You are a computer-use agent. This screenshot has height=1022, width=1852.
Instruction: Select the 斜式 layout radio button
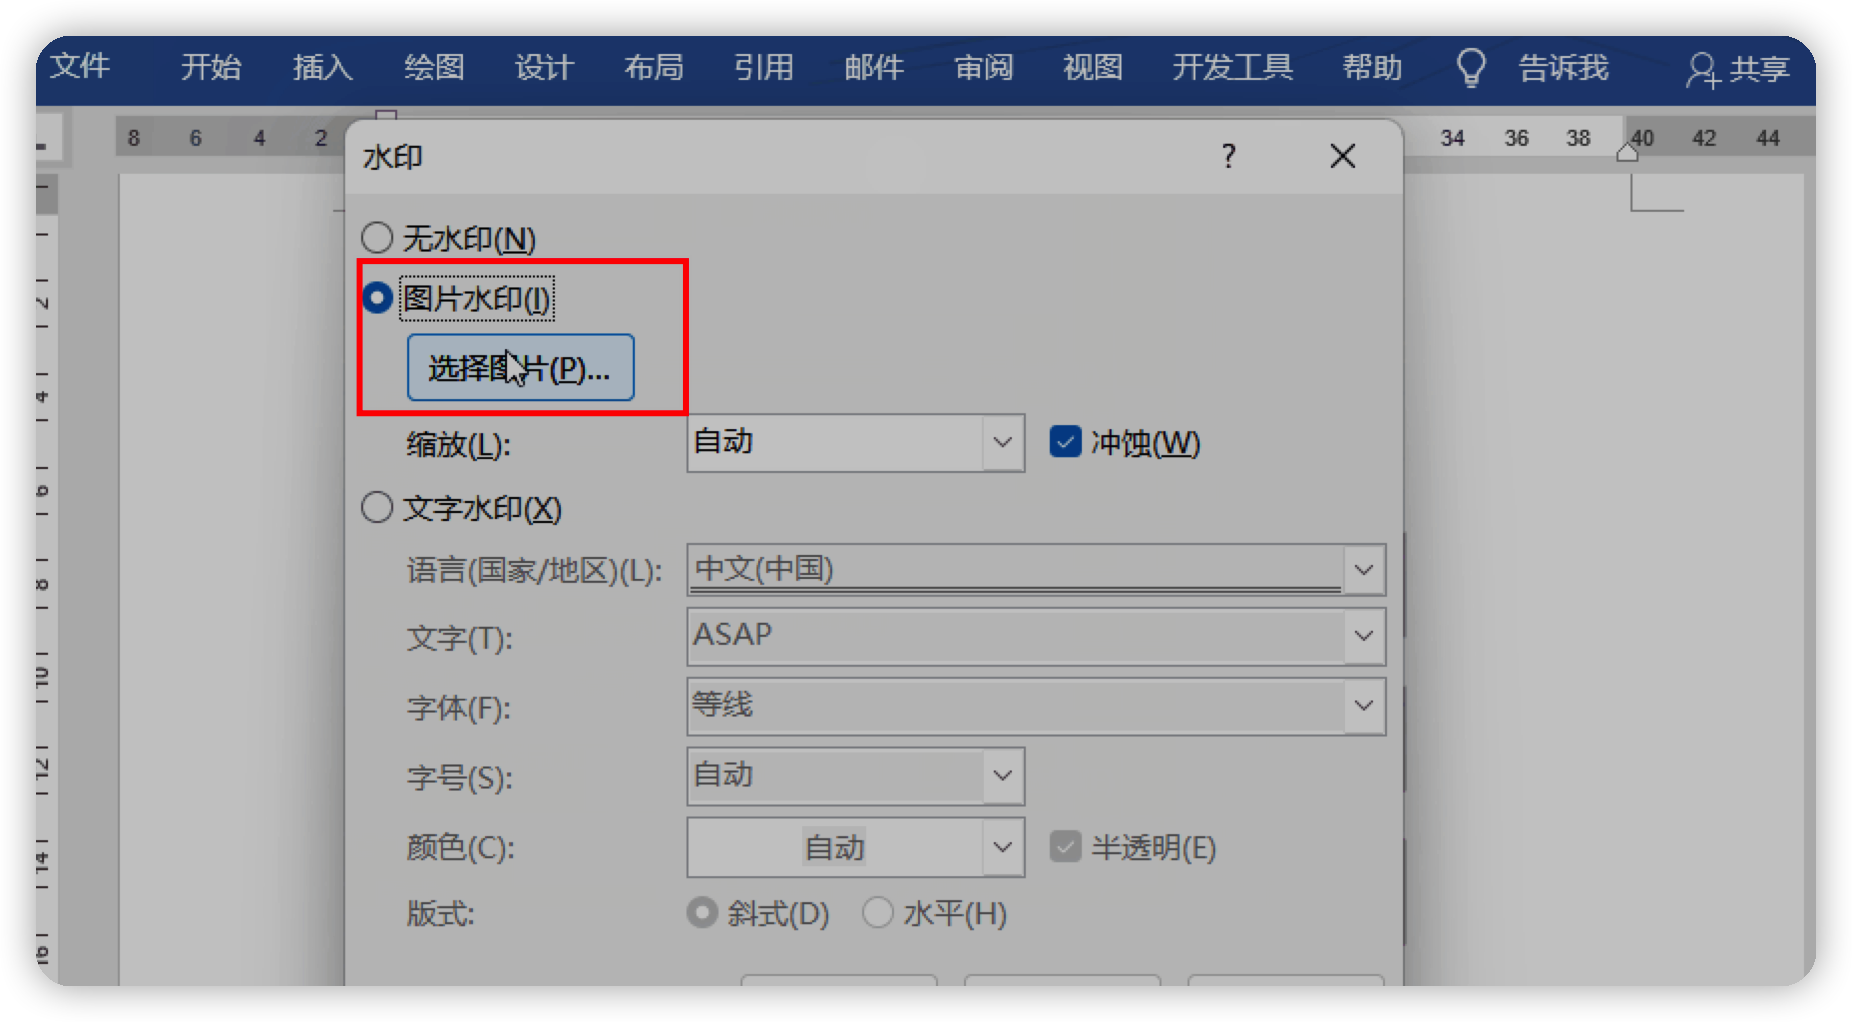[702, 912]
